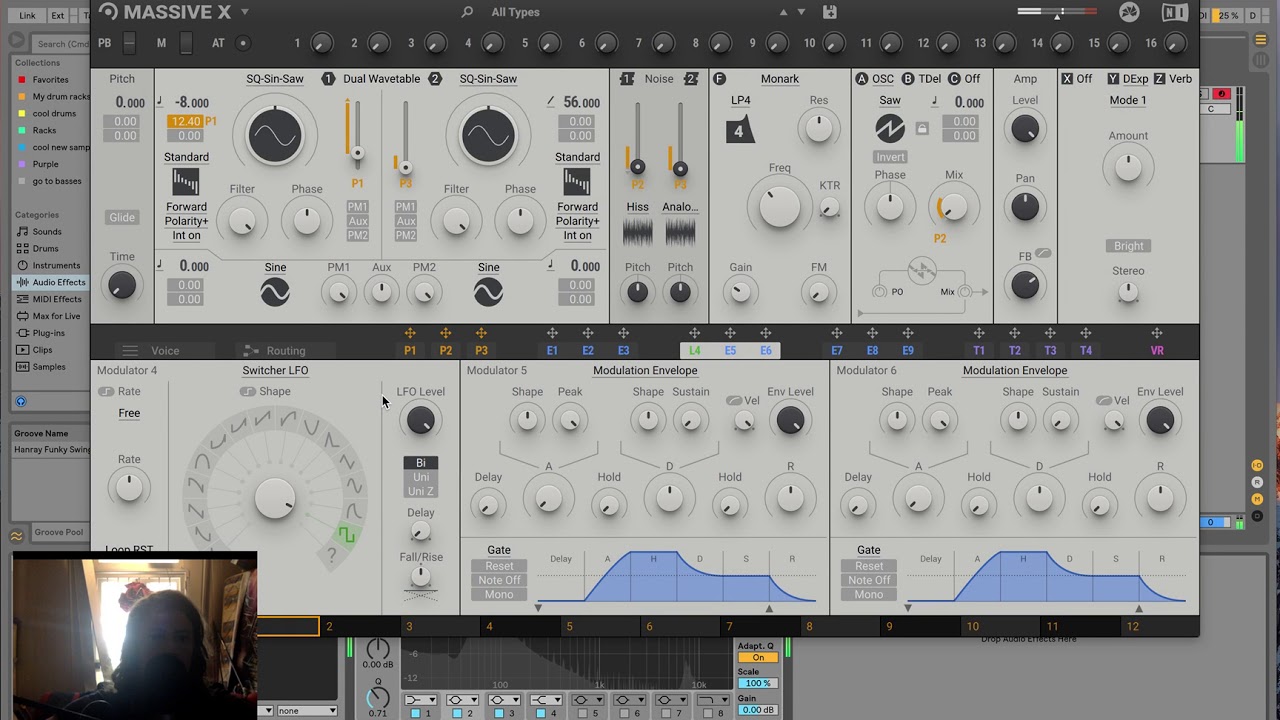The height and width of the screenshot is (720, 1280).
Task: Open the All Types preset filter dropdown
Action: [x=515, y=12]
